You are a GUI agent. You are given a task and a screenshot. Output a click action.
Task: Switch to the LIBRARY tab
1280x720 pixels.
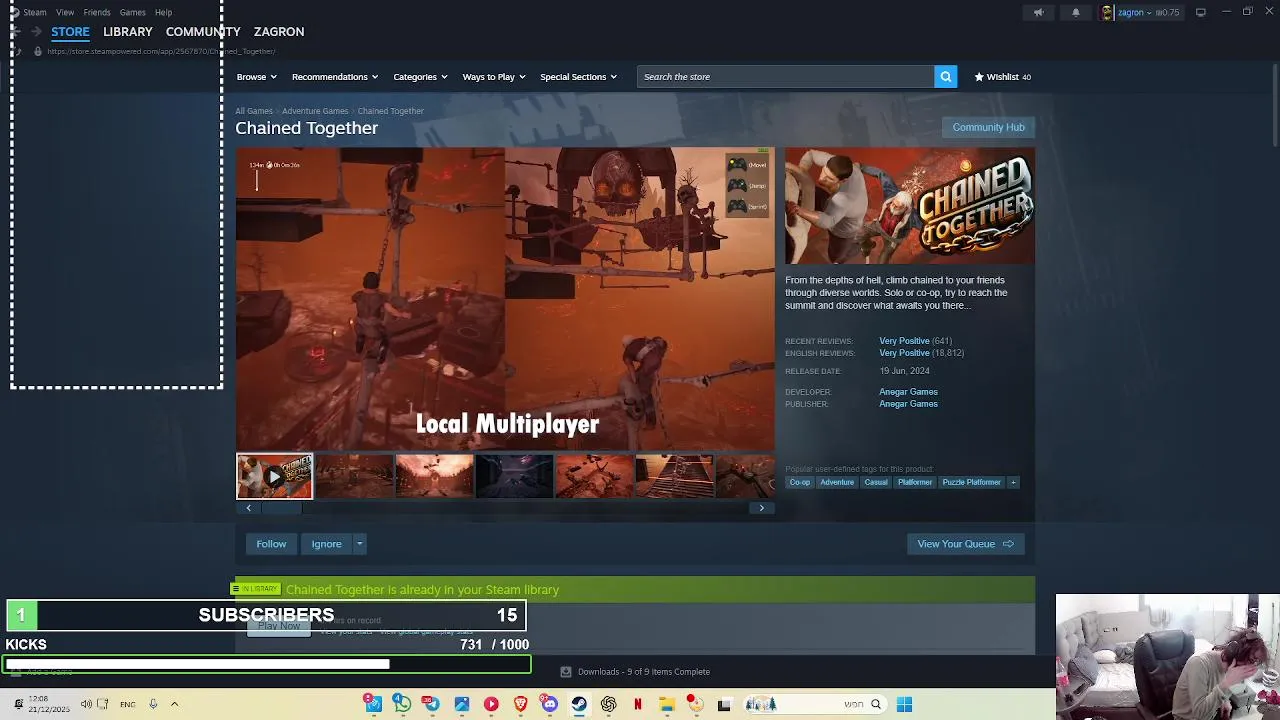128,32
